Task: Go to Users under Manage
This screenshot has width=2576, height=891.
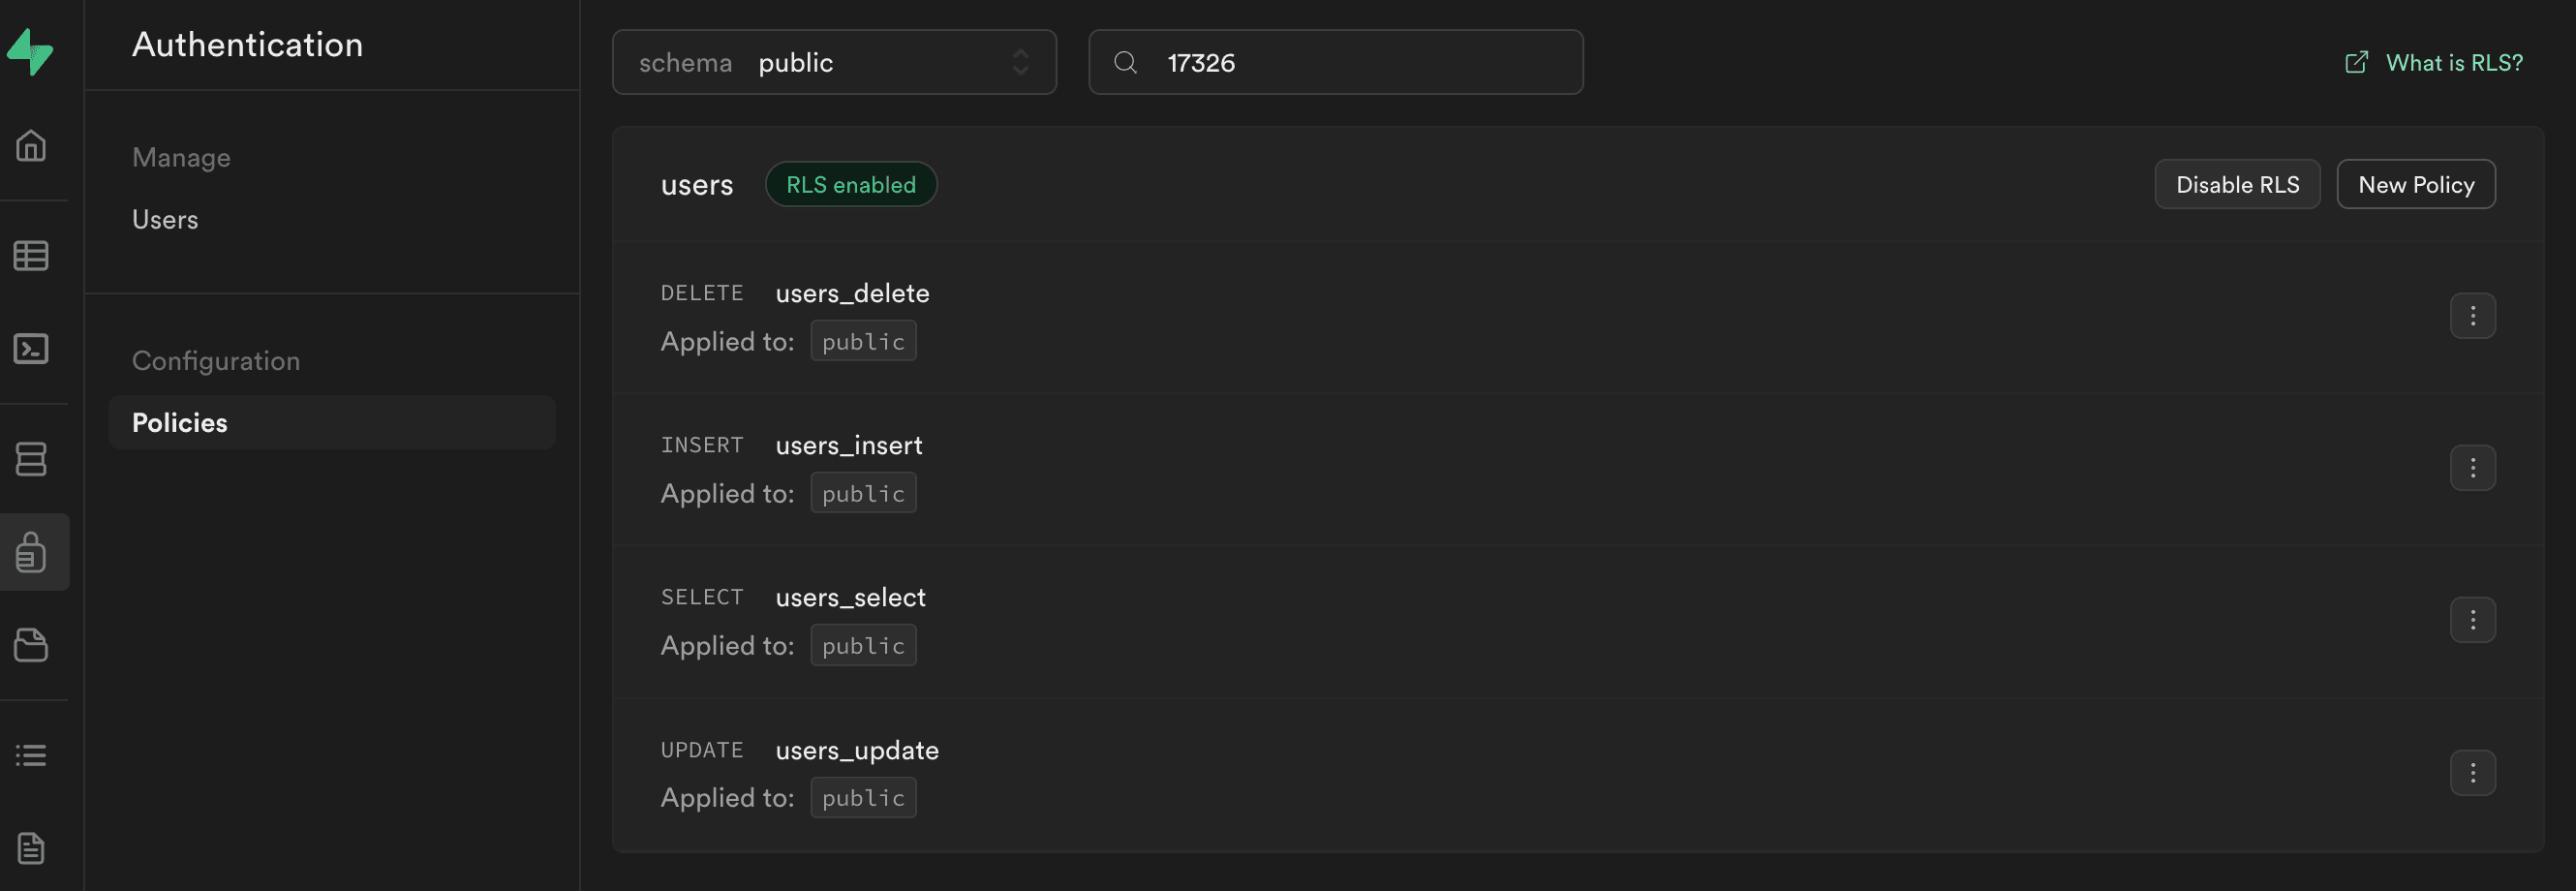Action: click(x=165, y=220)
